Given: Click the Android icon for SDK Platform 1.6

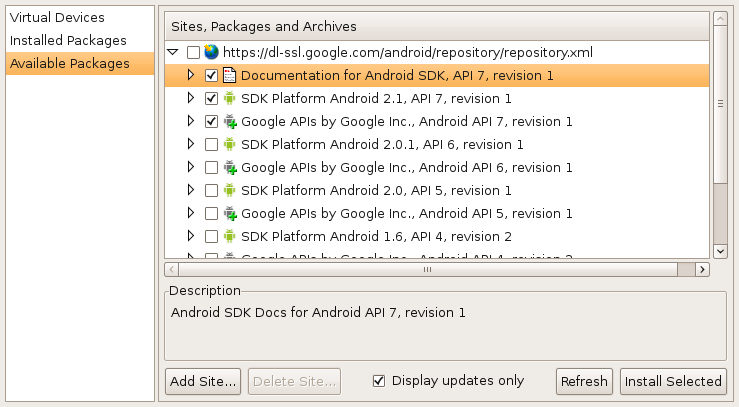Looking at the screenshot, I should pyautogui.click(x=230, y=236).
